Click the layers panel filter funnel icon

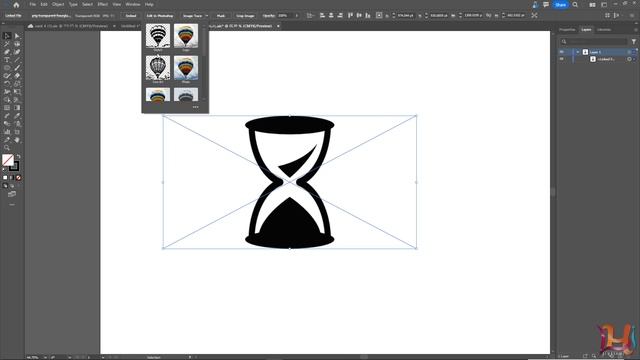point(633,42)
